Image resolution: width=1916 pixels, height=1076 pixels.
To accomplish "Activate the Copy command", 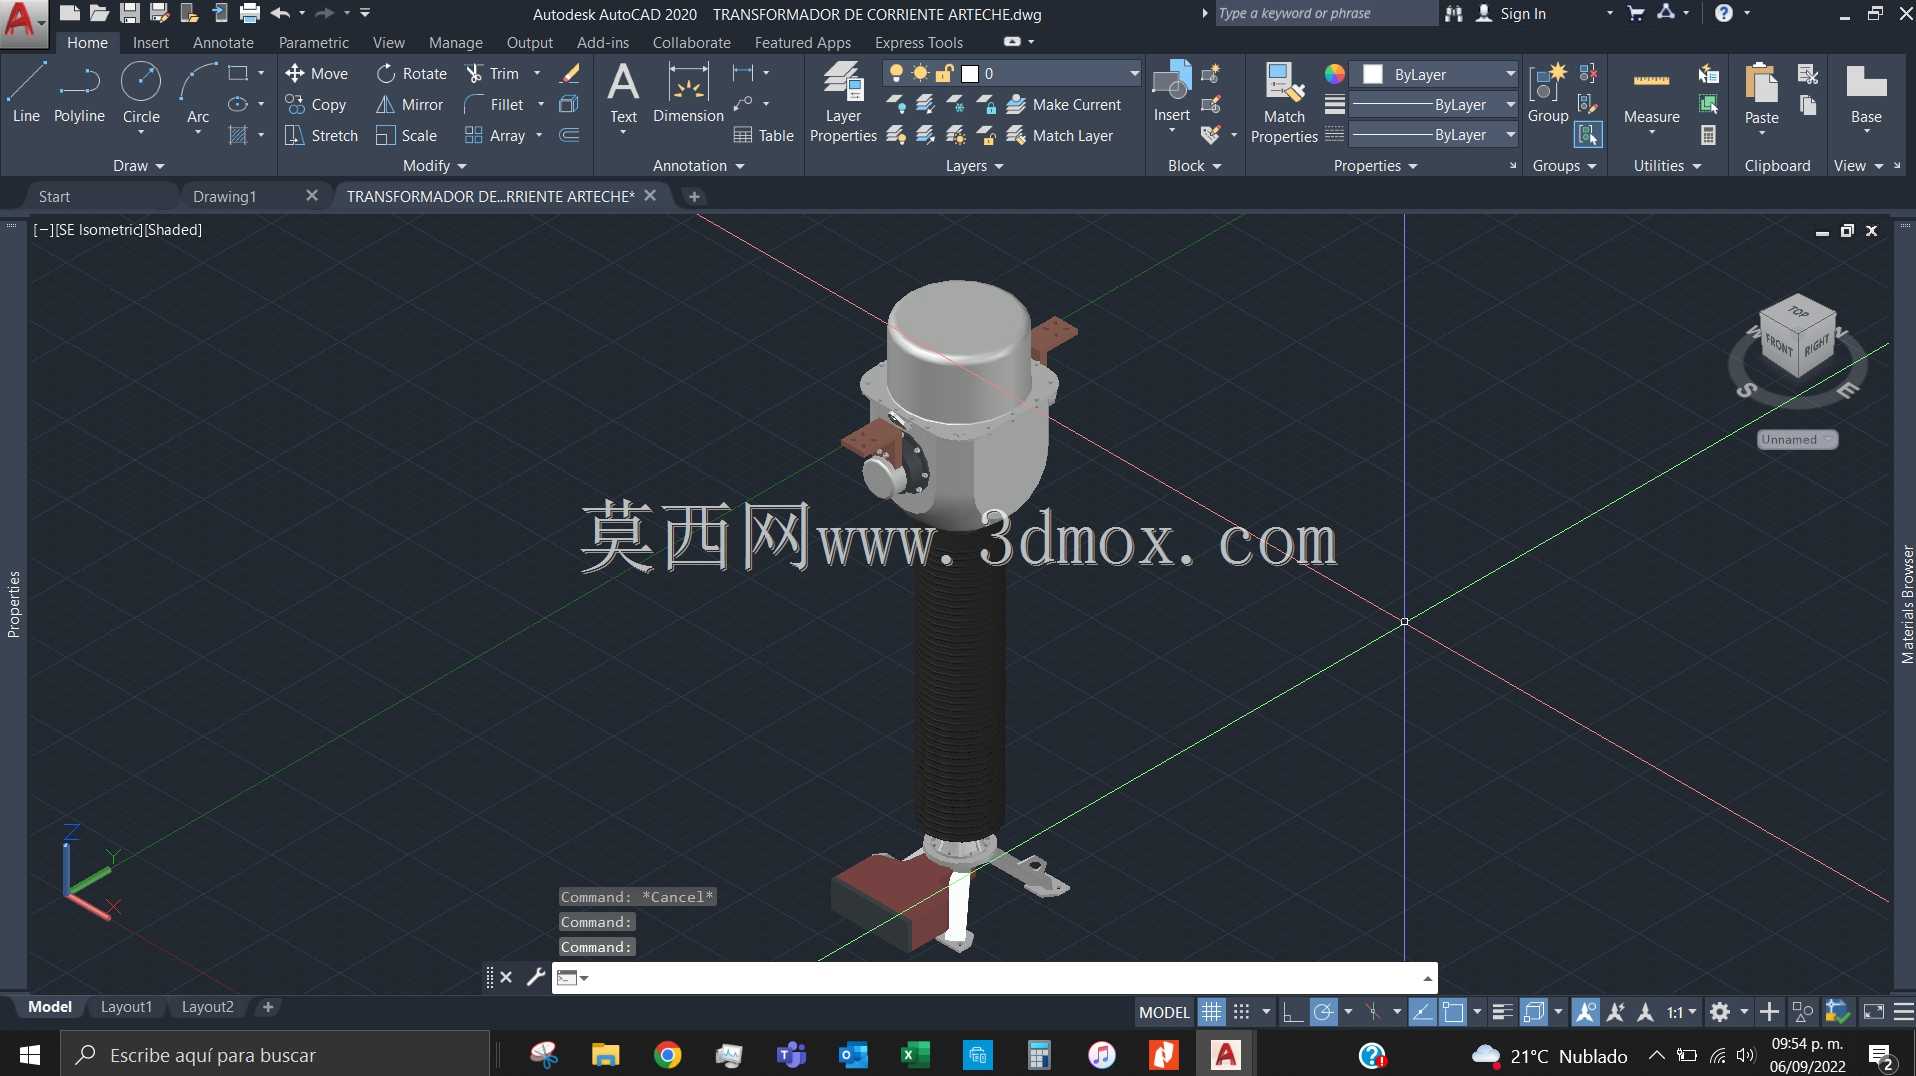I will click(316, 104).
